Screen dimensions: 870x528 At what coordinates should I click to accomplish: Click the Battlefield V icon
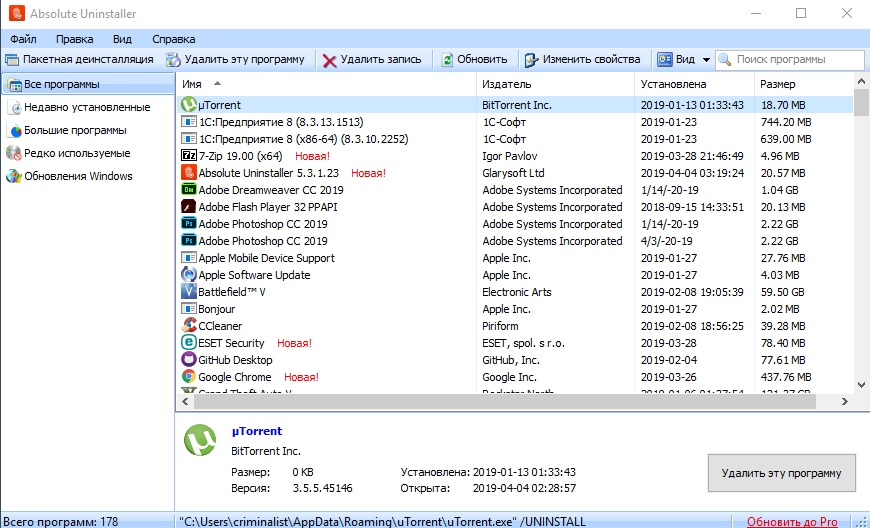[x=189, y=292]
